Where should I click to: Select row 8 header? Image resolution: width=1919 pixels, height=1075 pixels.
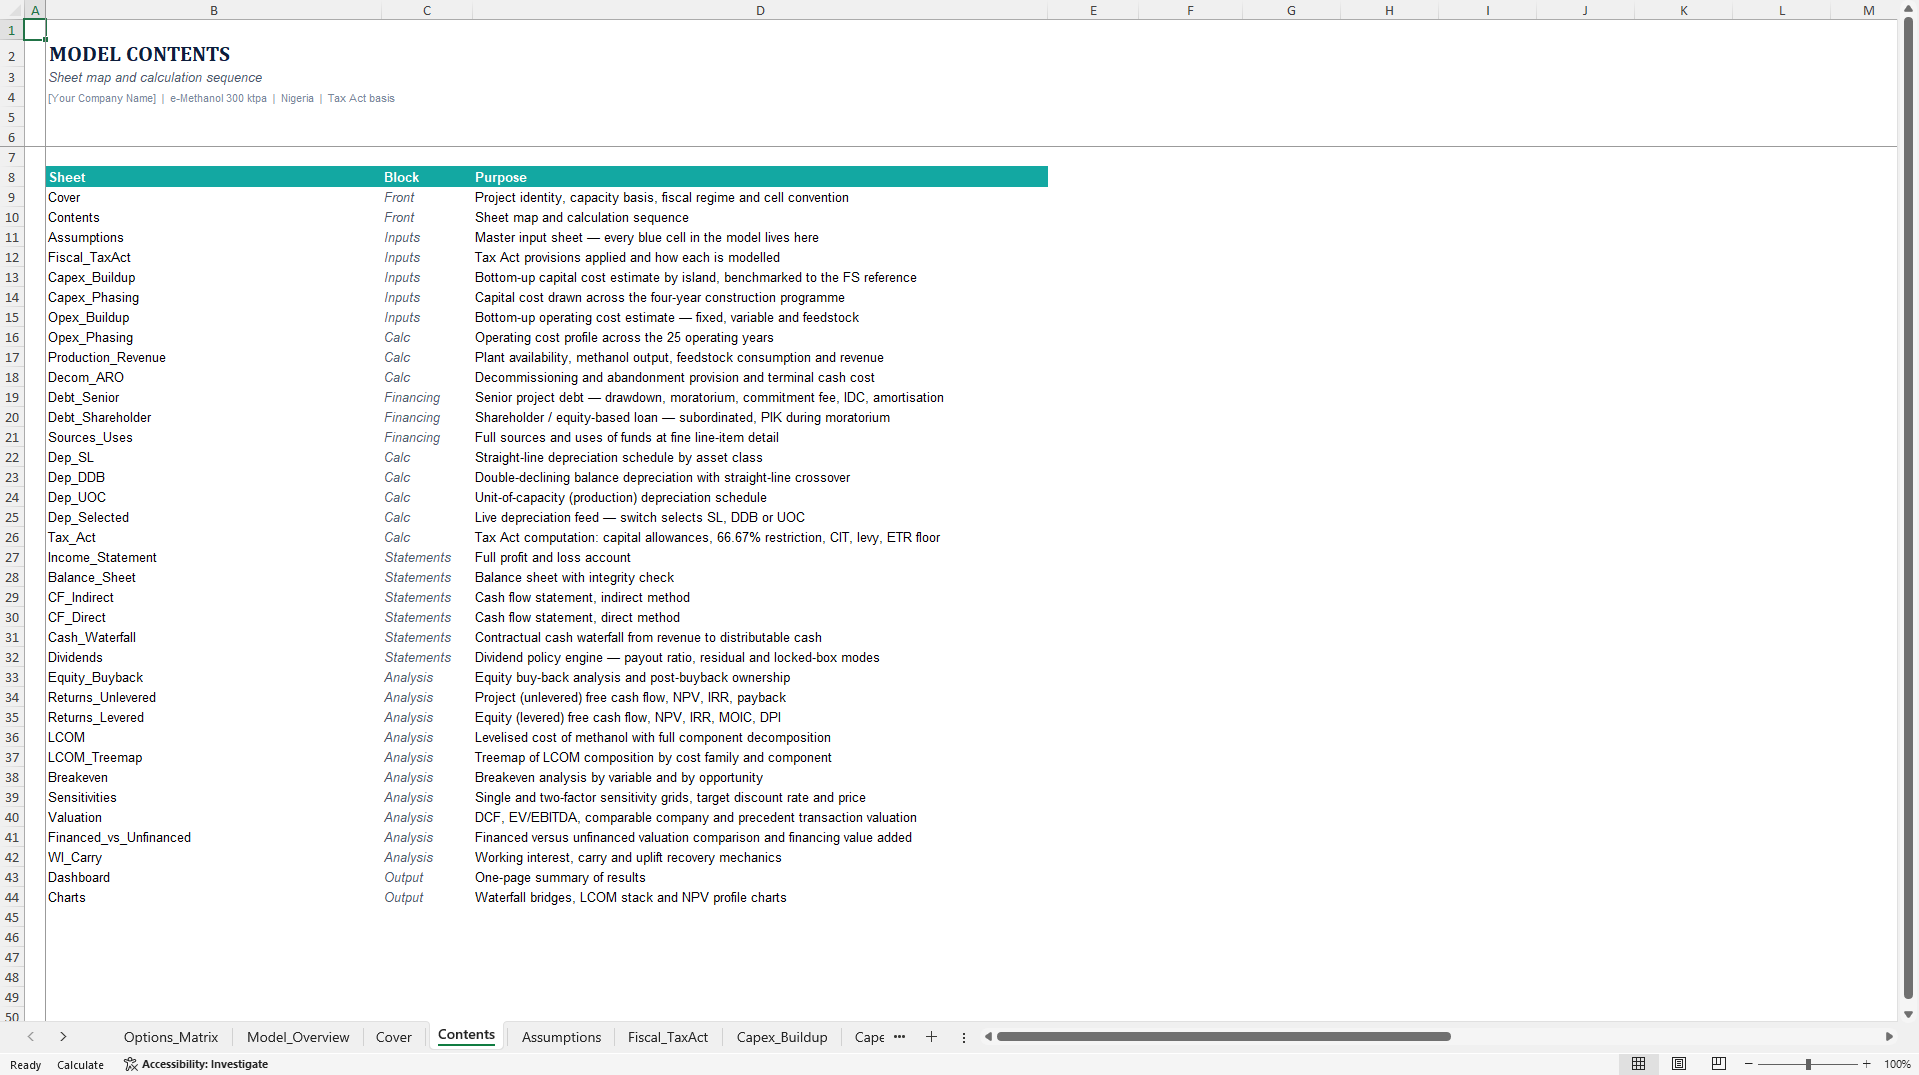click(12, 177)
